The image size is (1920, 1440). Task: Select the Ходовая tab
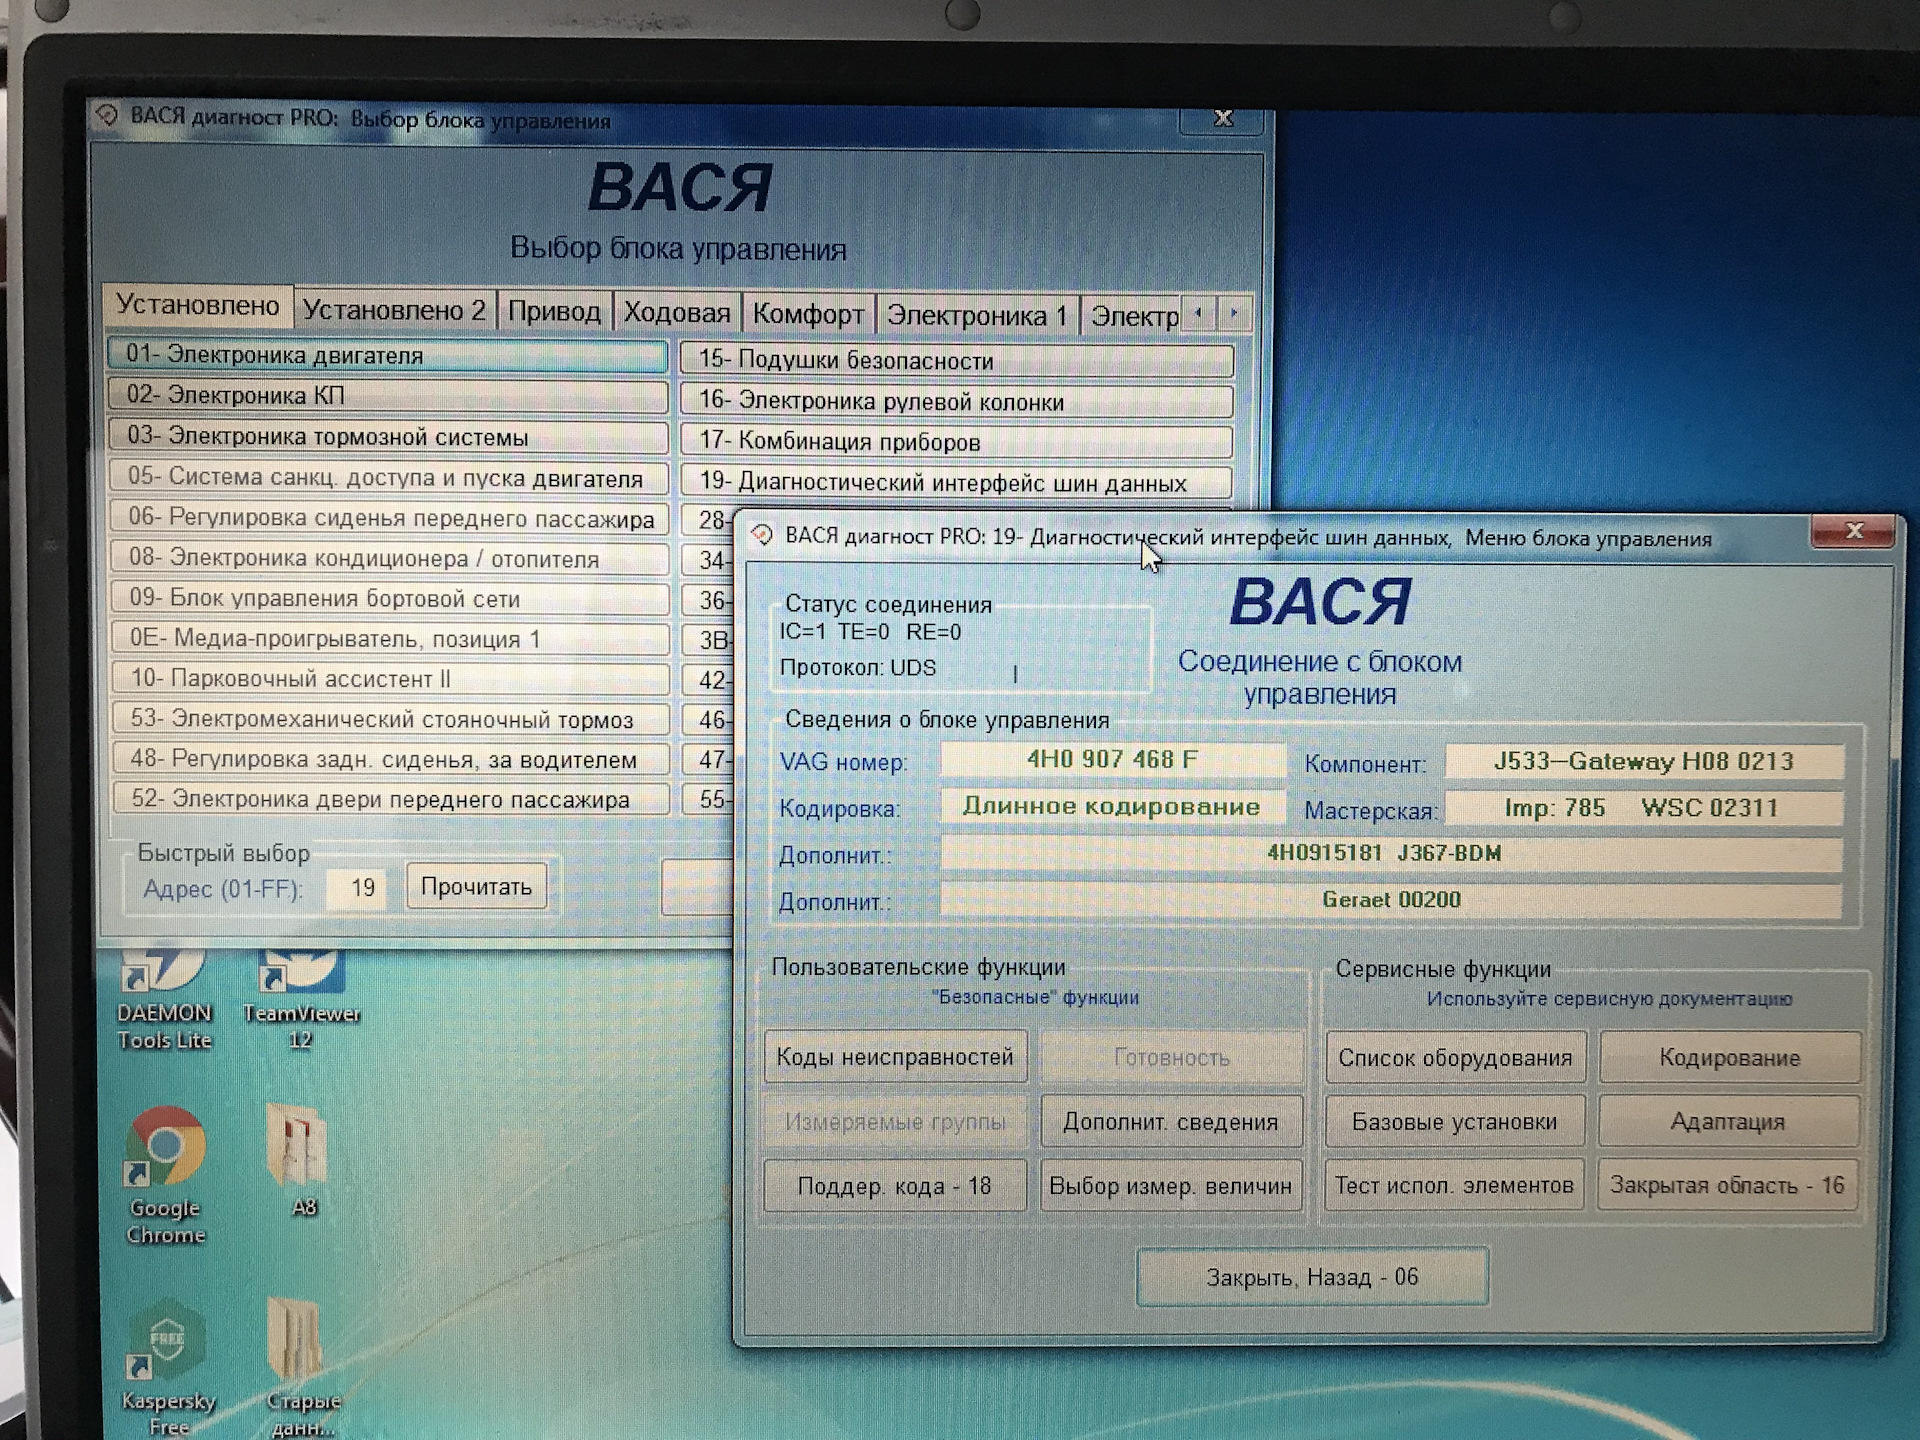(677, 313)
